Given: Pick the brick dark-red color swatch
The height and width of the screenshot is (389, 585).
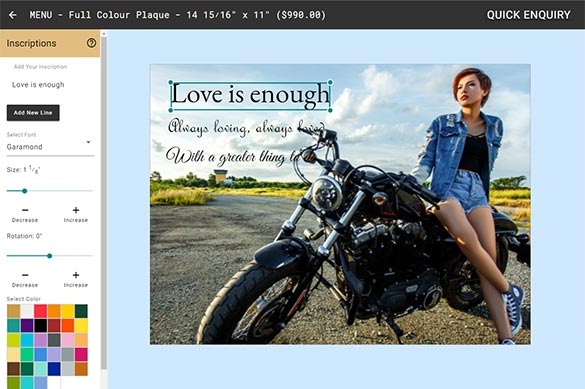Looking at the screenshot, I should pyautogui.click(x=54, y=326).
